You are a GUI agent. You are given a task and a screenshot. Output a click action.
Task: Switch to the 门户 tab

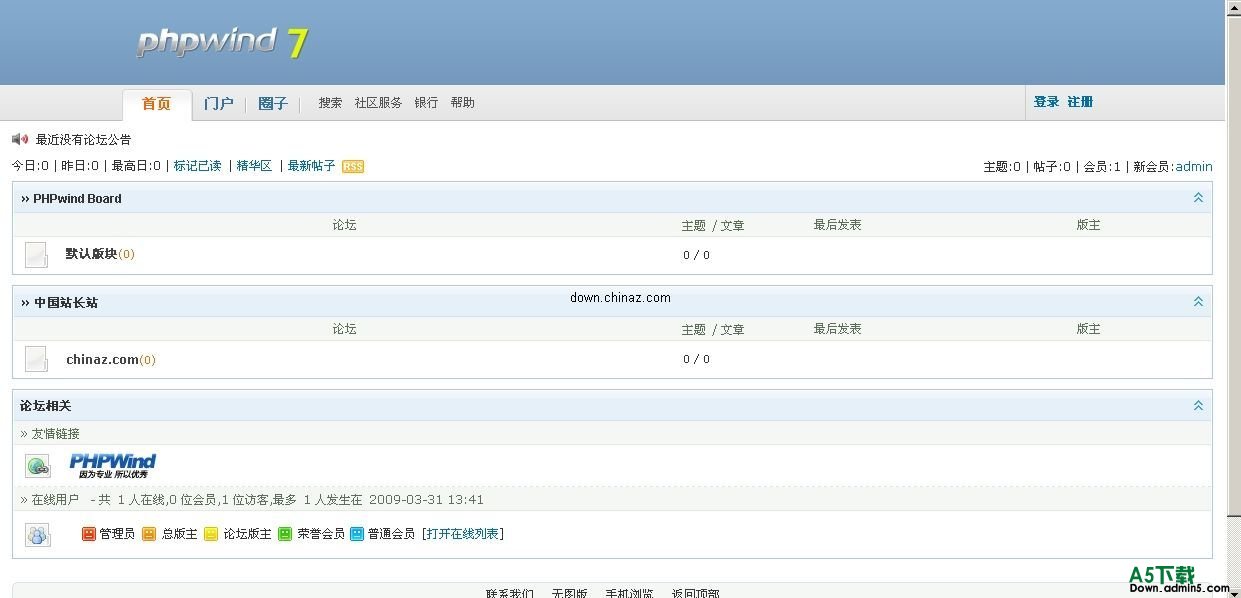point(218,104)
